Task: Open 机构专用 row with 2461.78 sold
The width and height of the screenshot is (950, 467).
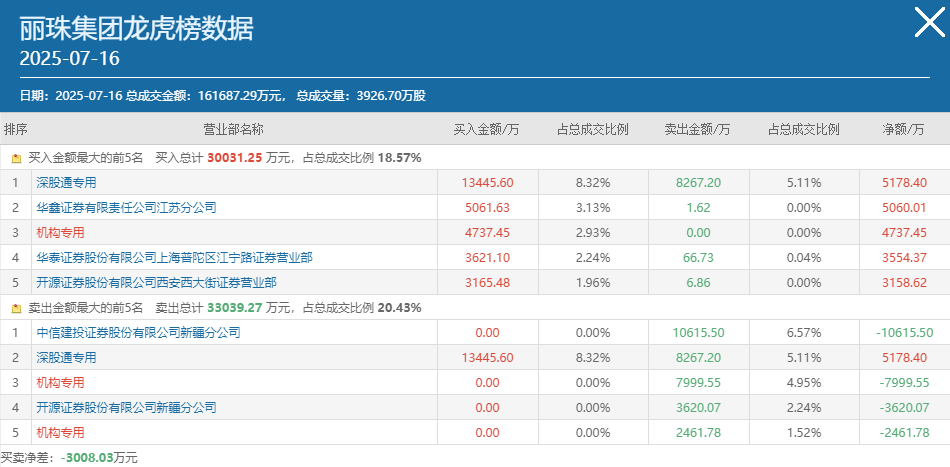Action: click(x=60, y=432)
